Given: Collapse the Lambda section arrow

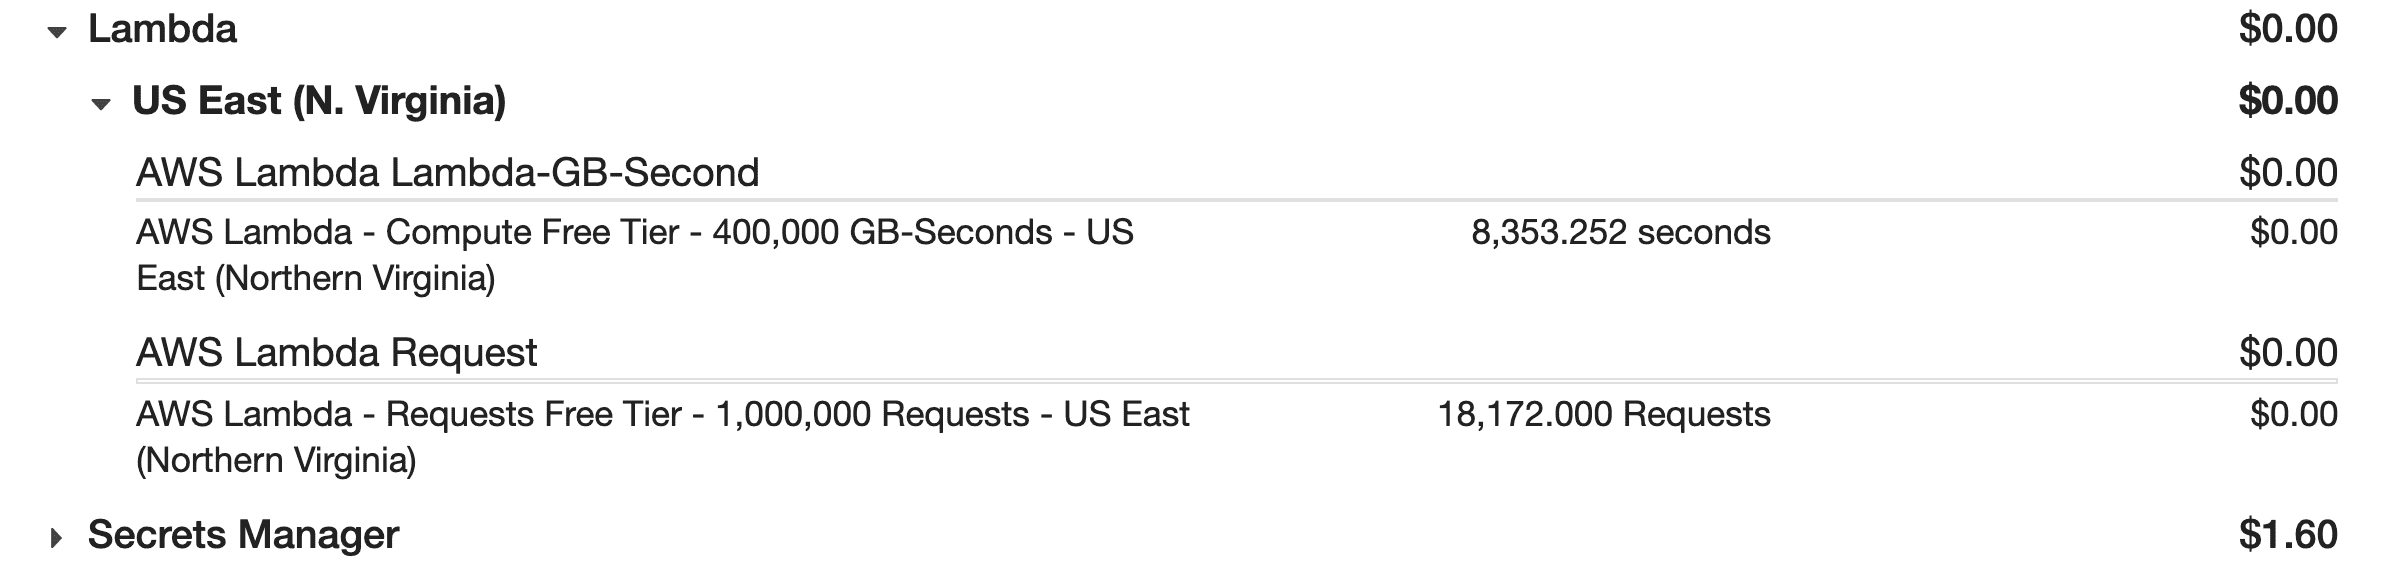Looking at the screenshot, I should click(57, 33).
